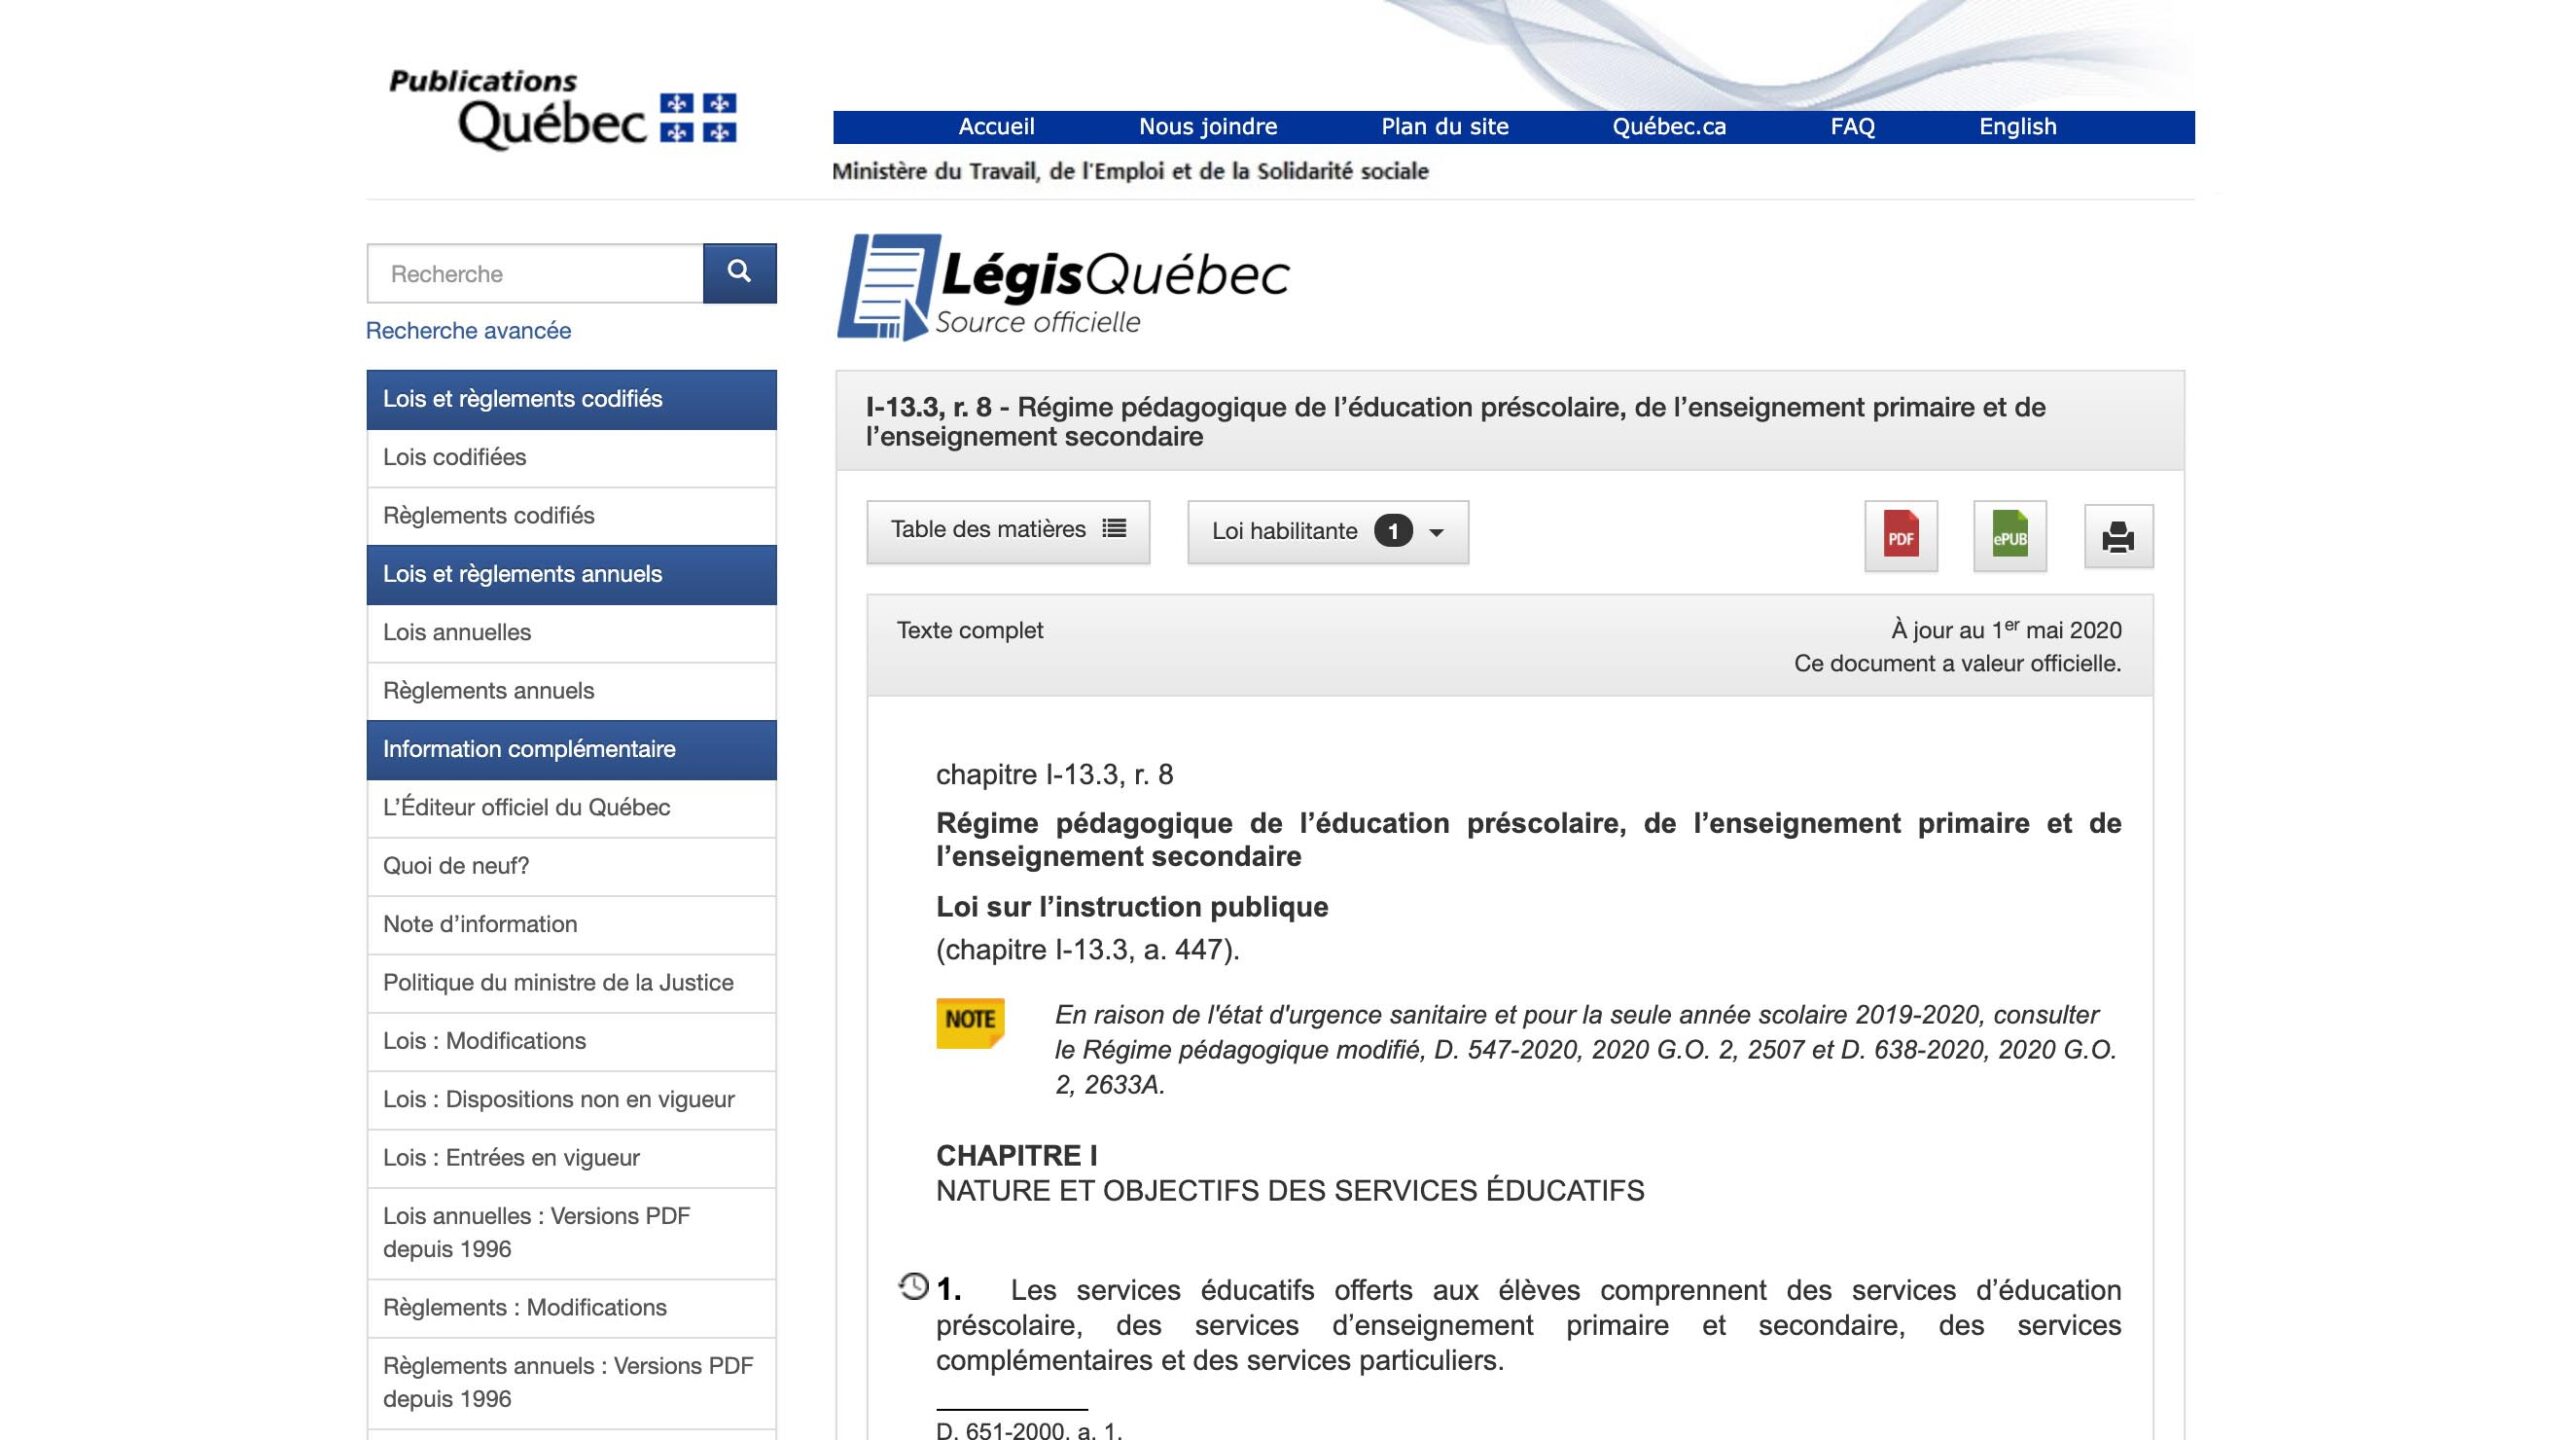Click the LégisQuébec logo
This screenshot has height=1440, width=2560.
tap(1063, 287)
